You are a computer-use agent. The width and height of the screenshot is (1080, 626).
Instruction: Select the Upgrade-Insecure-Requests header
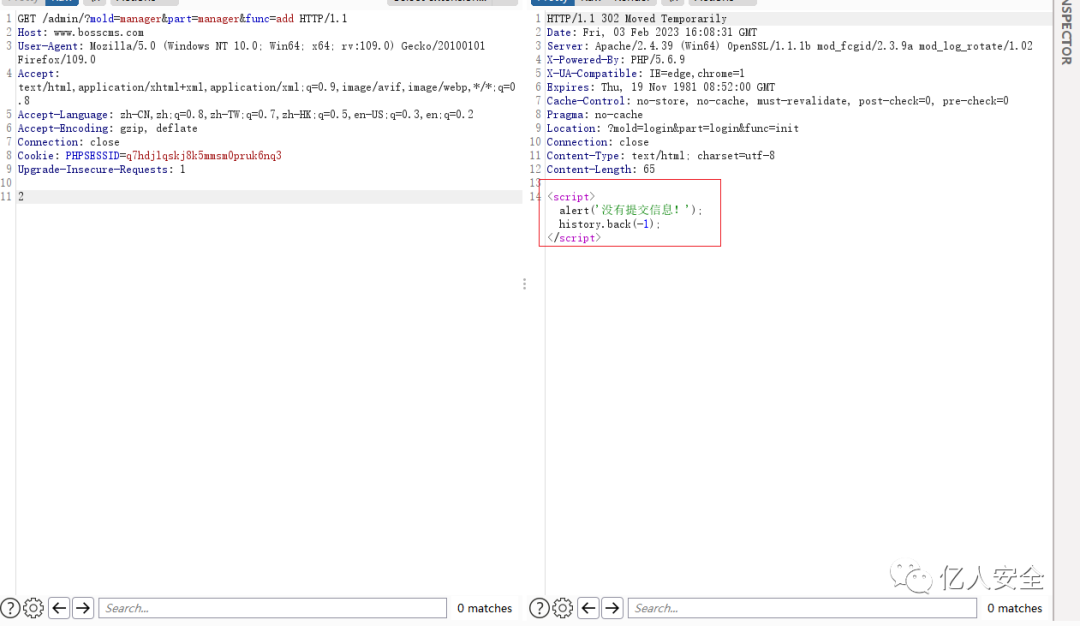[101, 169]
